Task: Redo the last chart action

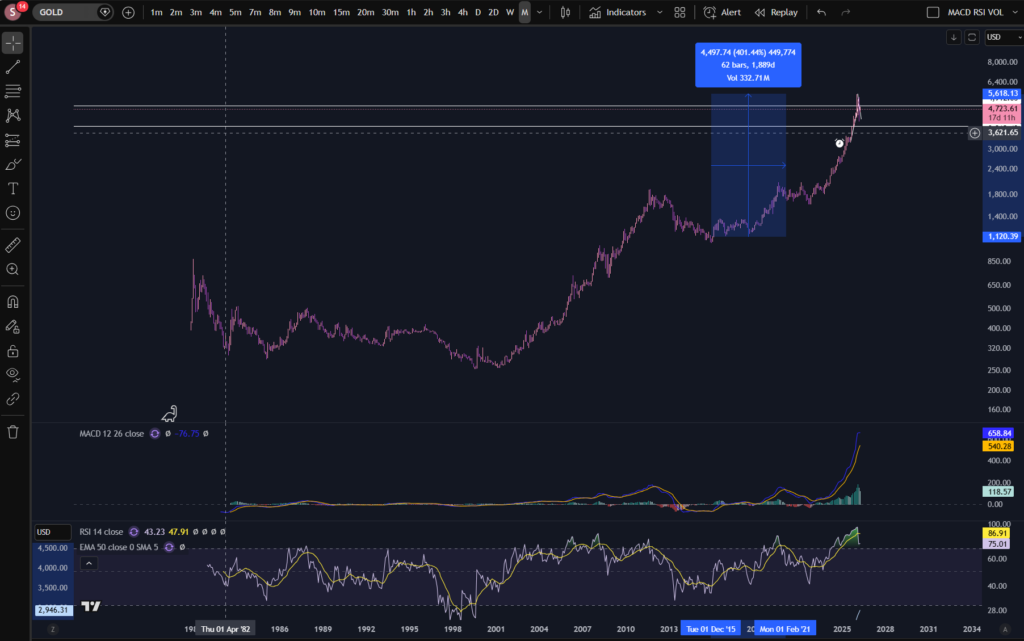Action: [x=846, y=12]
